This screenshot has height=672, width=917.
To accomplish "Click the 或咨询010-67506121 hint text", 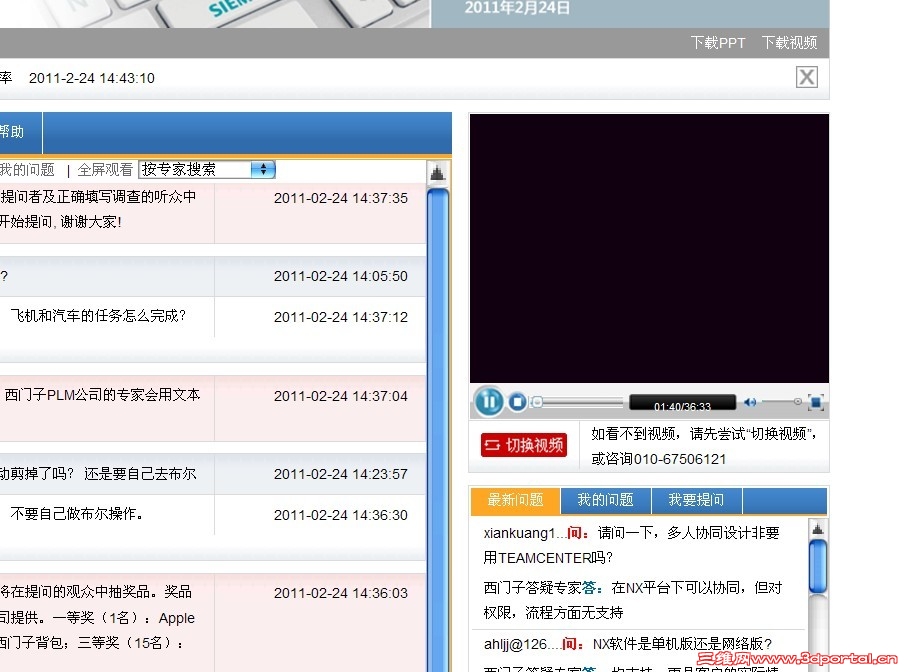I will click(x=659, y=459).
